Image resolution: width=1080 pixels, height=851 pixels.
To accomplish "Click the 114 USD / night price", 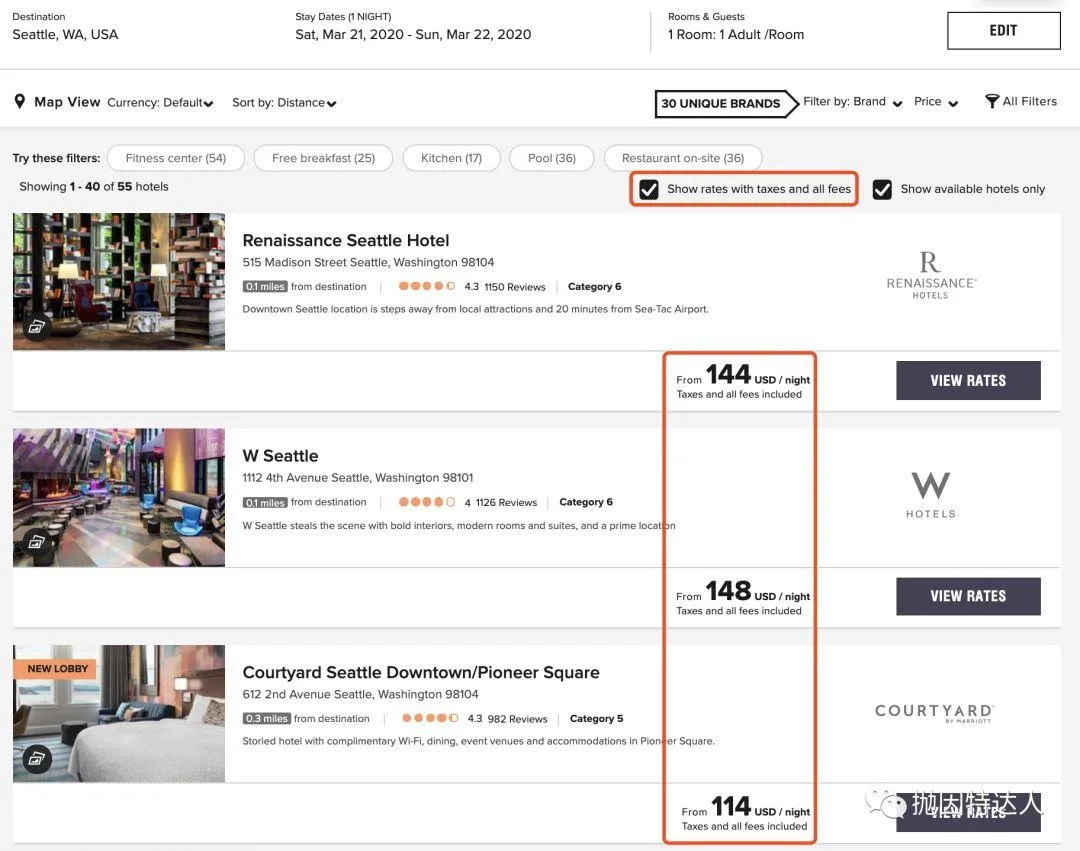I will pyautogui.click(x=746, y=808).
